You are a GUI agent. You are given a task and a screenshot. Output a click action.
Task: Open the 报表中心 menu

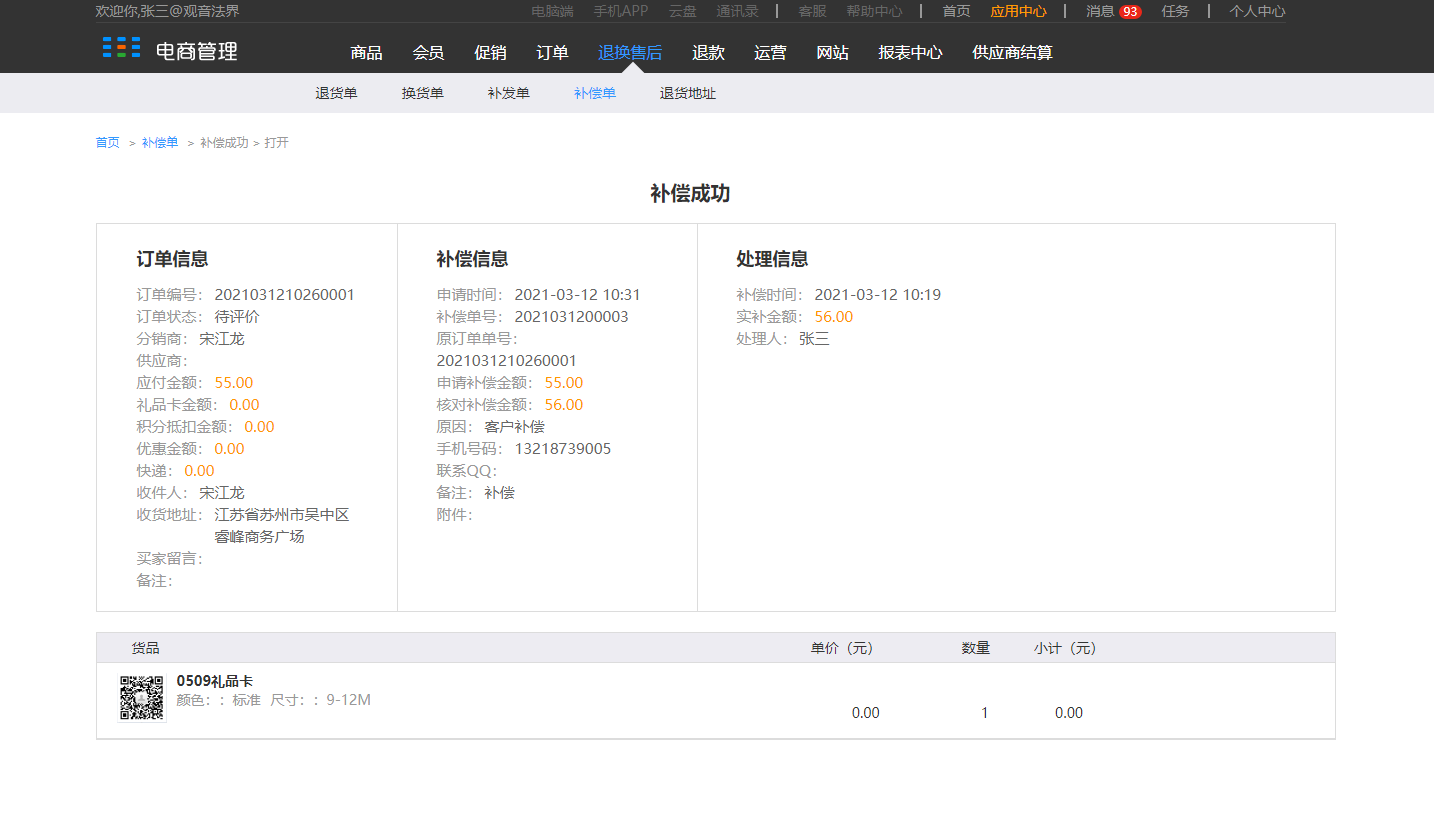coord(910,53)
